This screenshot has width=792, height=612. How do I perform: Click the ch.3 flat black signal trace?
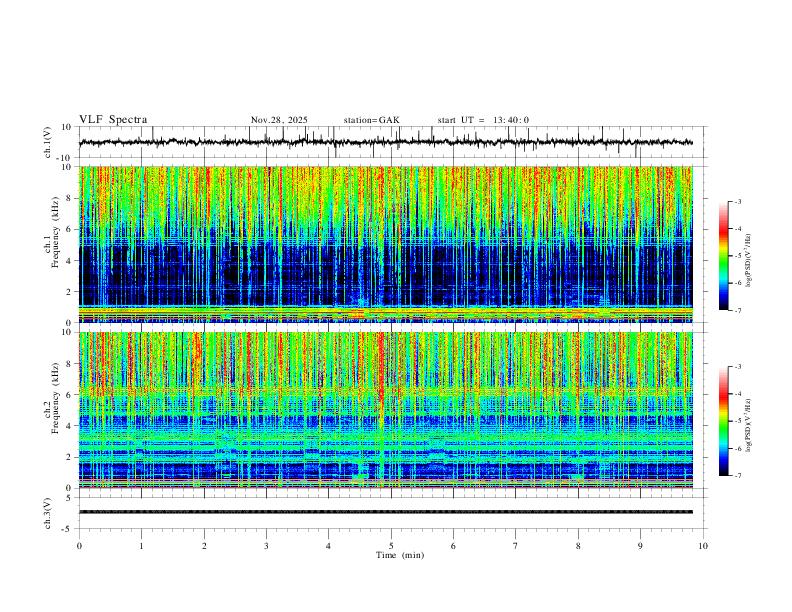click(x=386, y=512)
